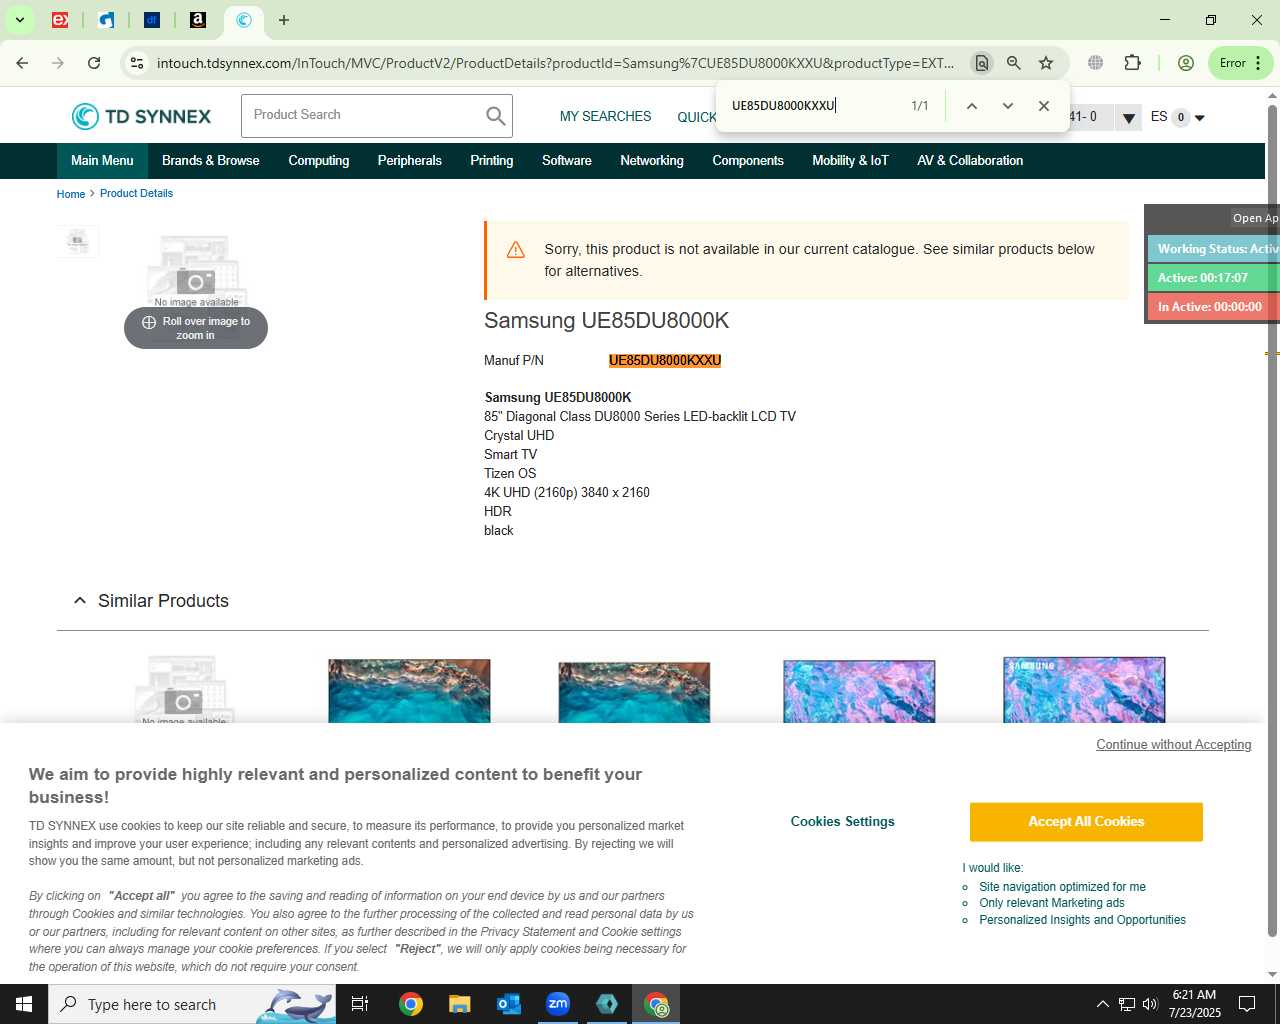Image resolution: width=1280 pixels, height=1024 pixels.
Task: Click the Open App overlay label
Action: click(x=1255, y=219)
